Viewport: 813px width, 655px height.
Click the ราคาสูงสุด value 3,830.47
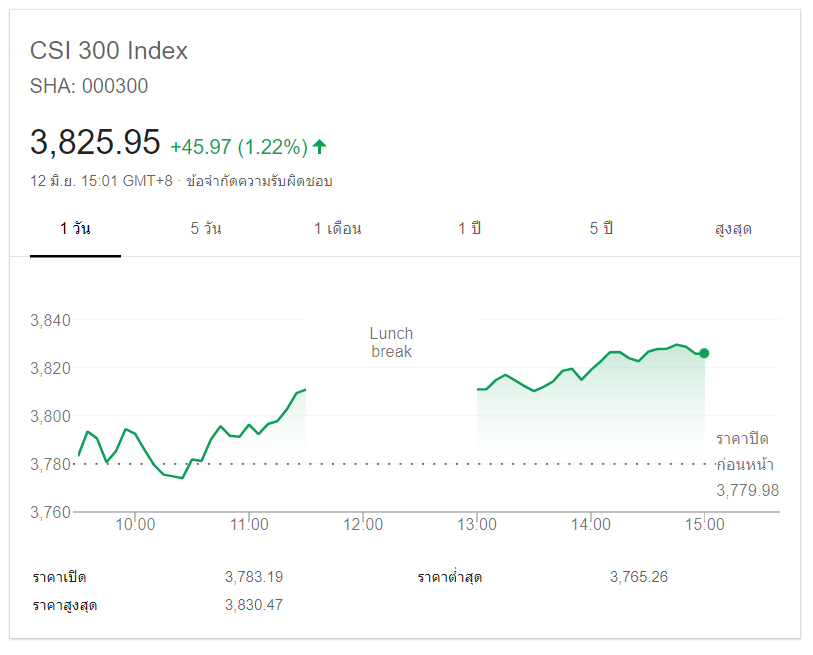(x=254, y=605)
